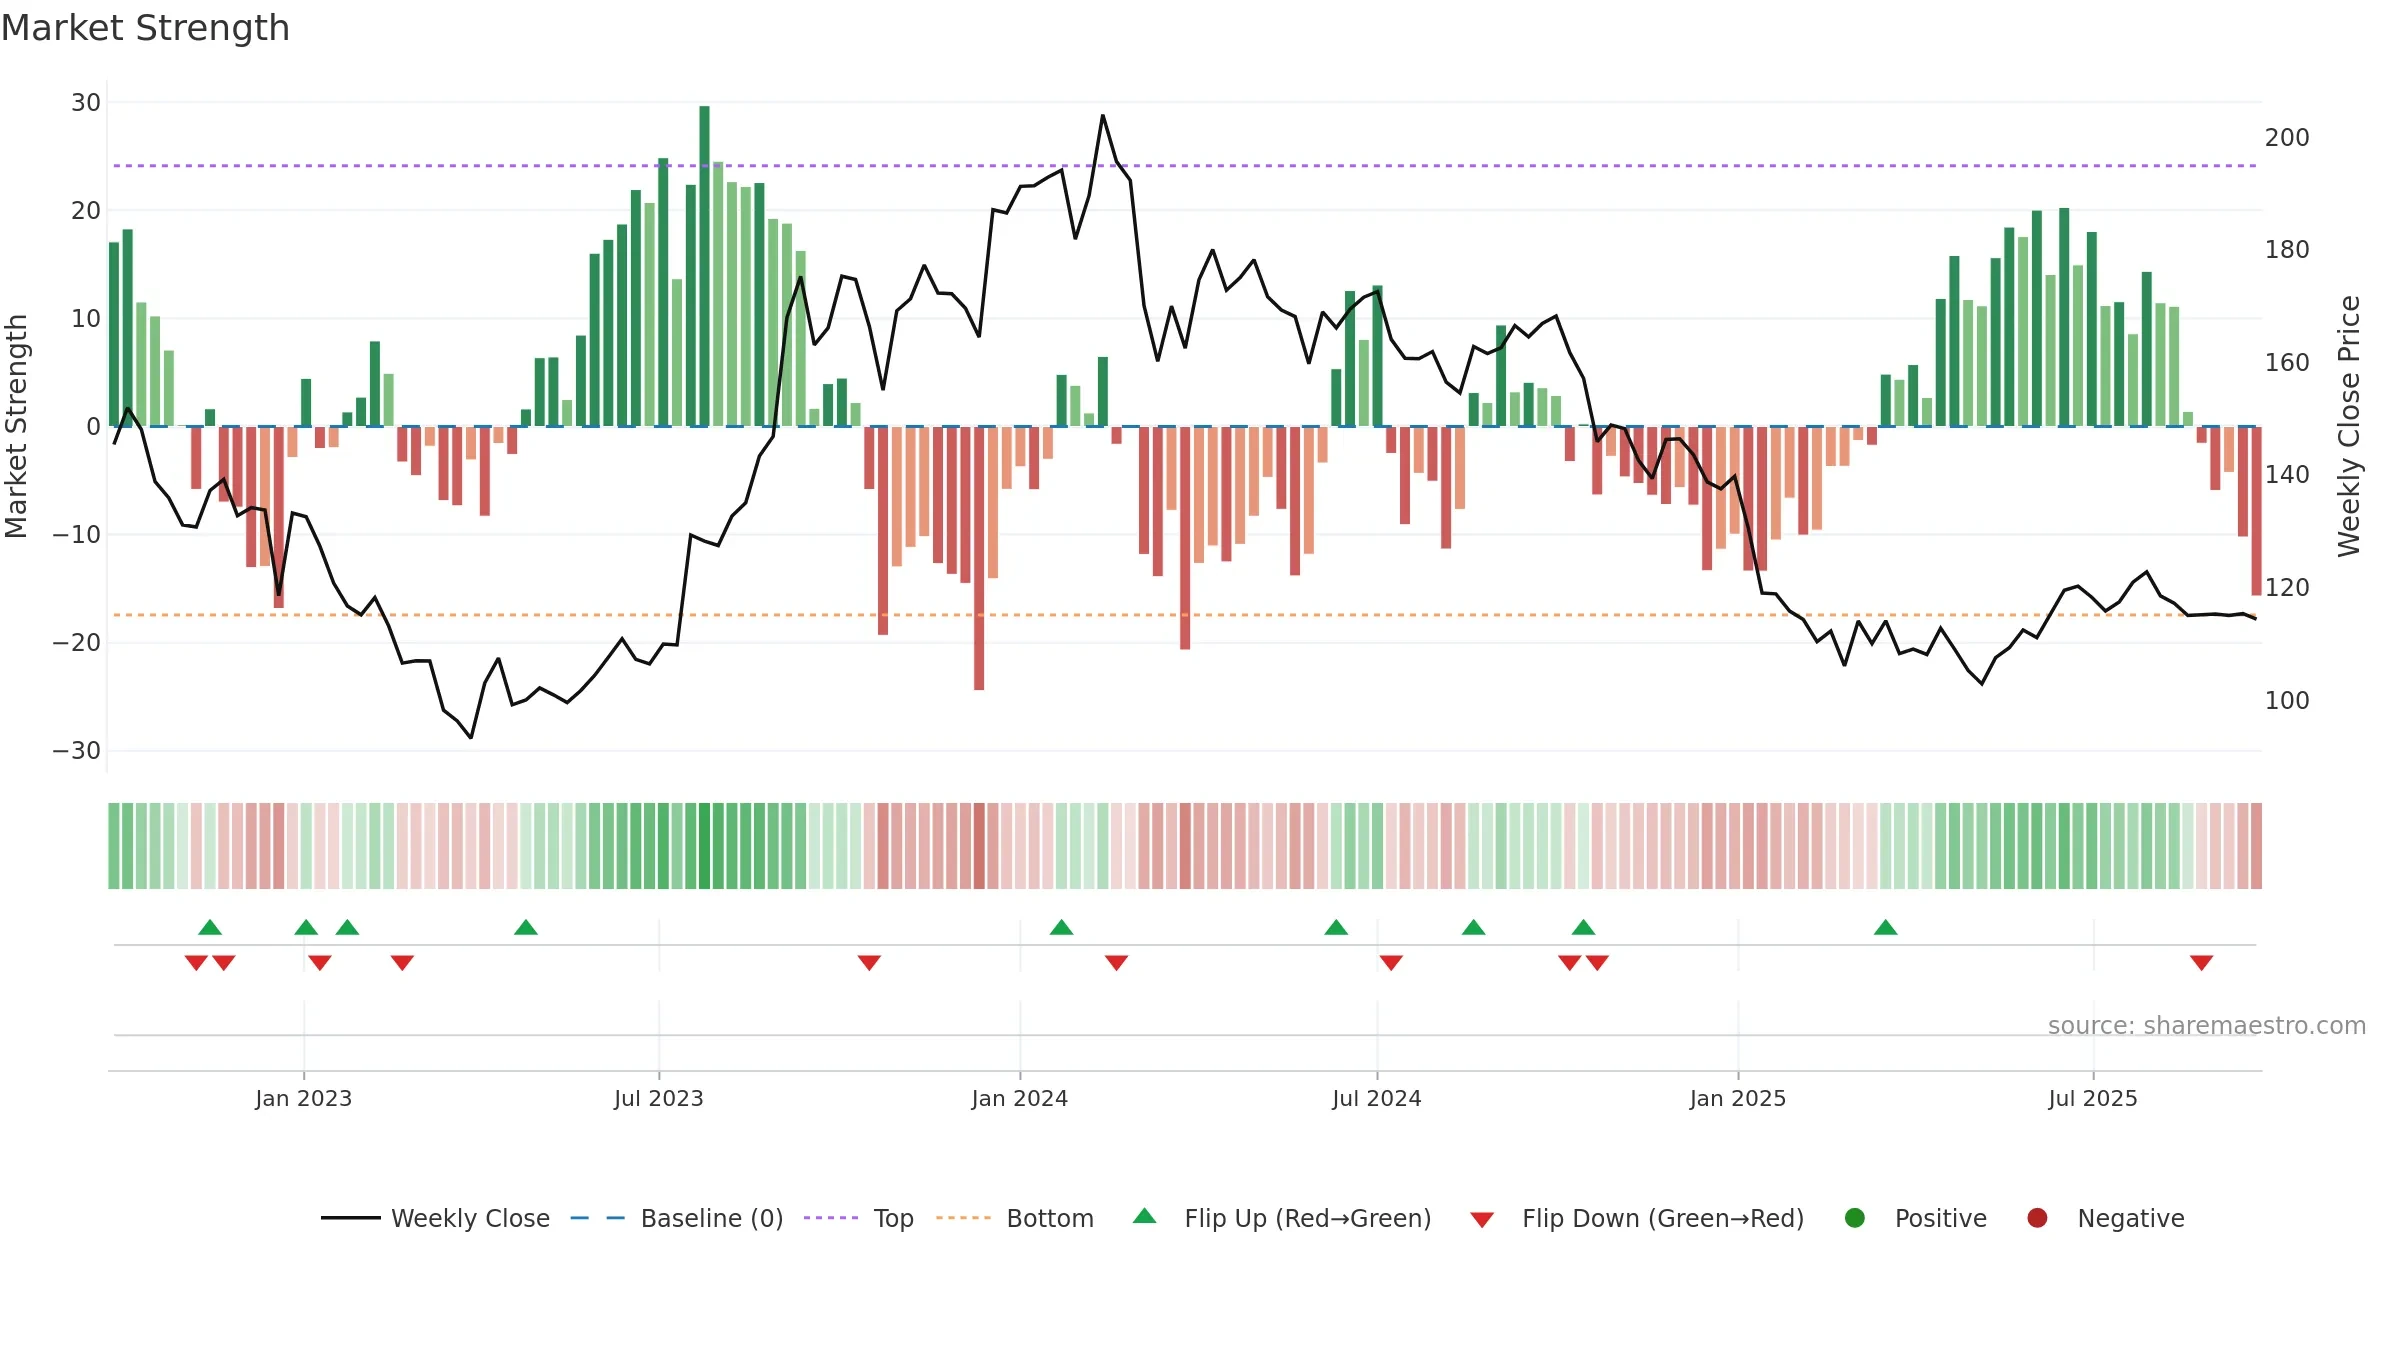Click the flip-up triangle near April 2023
Screen dimensions: 2400x1350
526,927
